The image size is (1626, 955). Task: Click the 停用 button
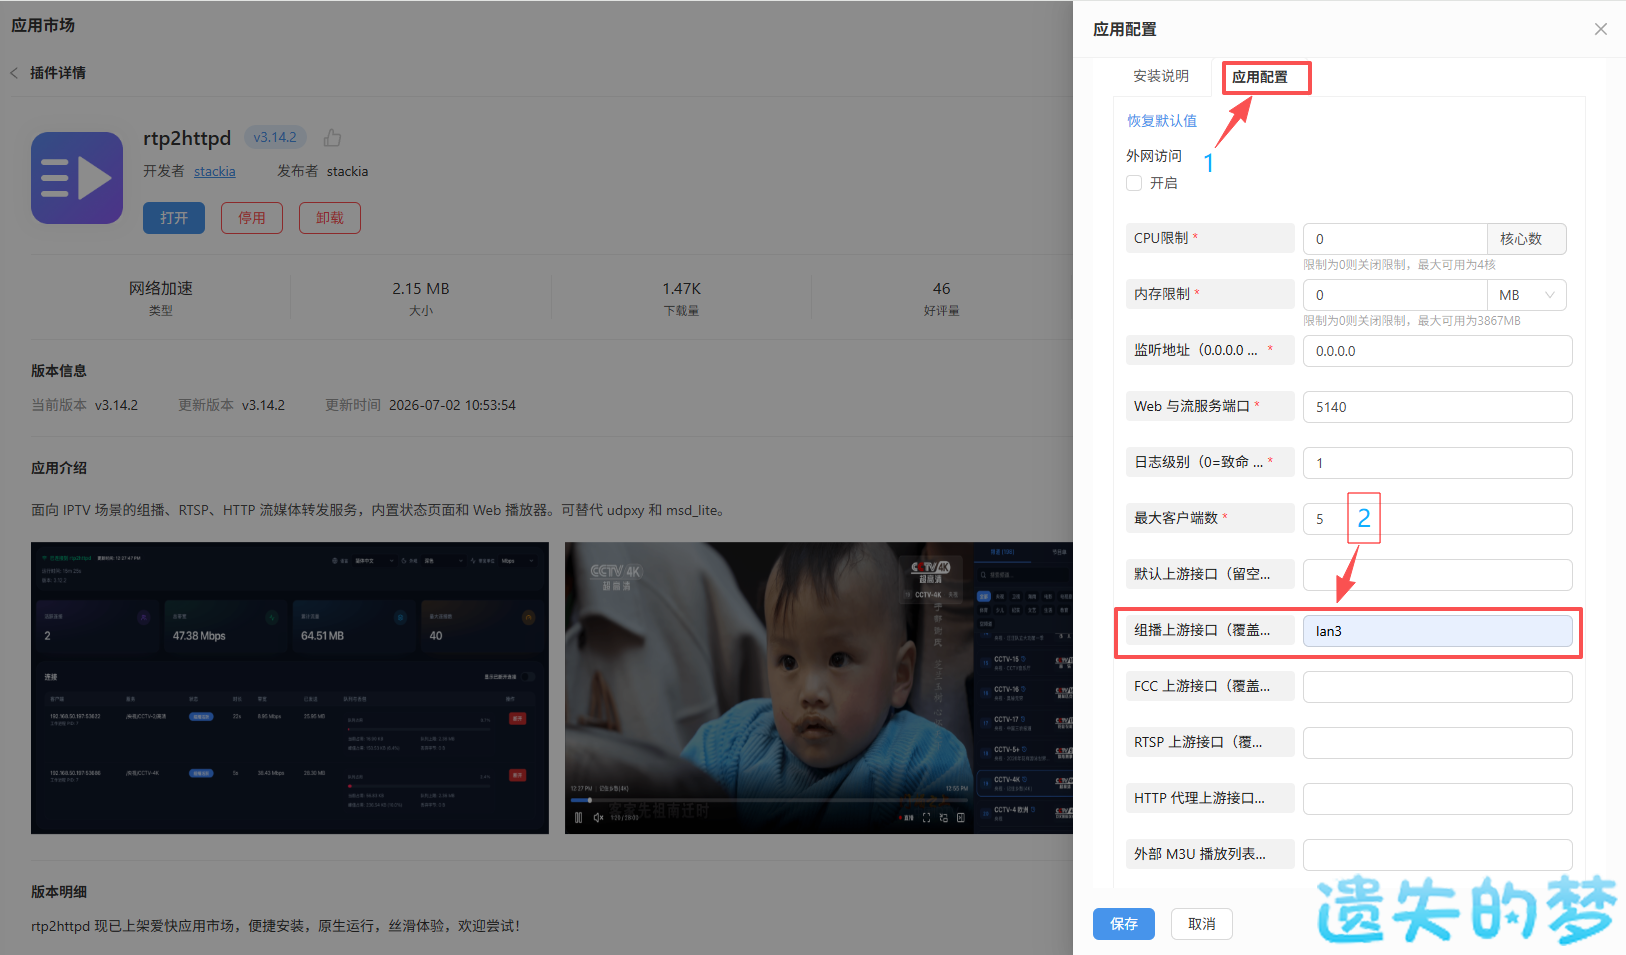click(x=252, y=218)
